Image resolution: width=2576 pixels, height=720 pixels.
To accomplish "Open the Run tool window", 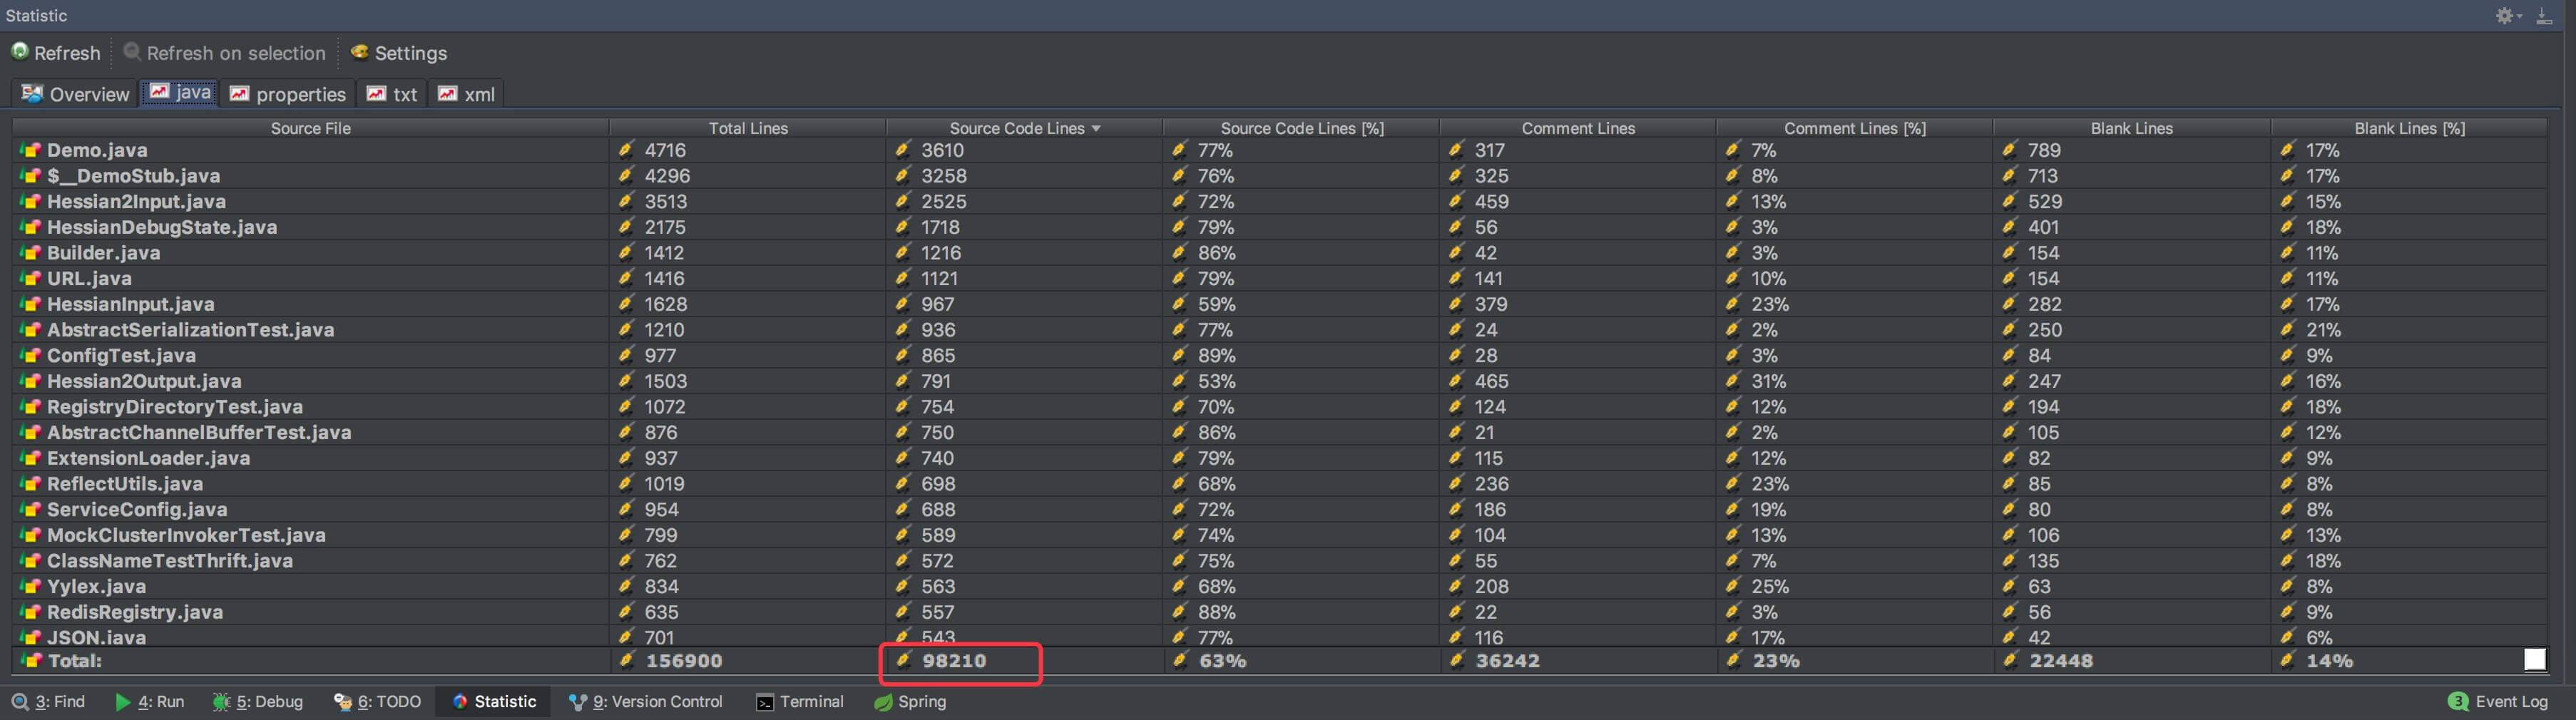I will pos(150,702).
